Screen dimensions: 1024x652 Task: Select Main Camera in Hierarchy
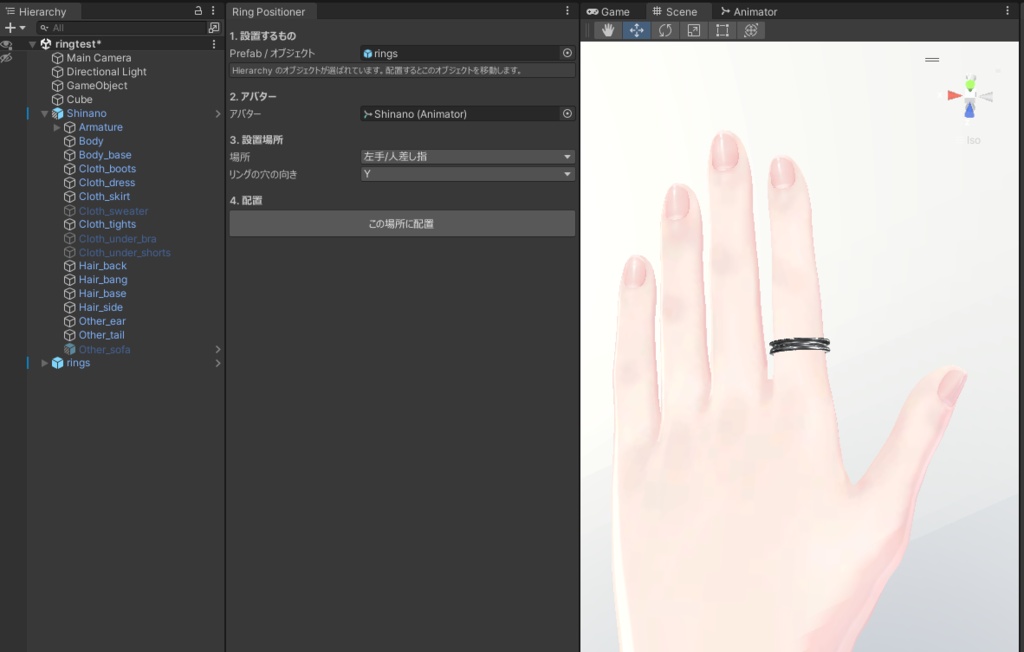point(99,58)
